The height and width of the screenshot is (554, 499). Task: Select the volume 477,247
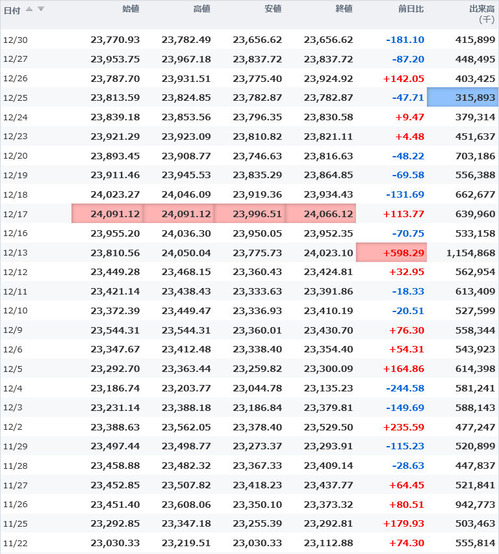pyautogui.click(x=475, y=427)
